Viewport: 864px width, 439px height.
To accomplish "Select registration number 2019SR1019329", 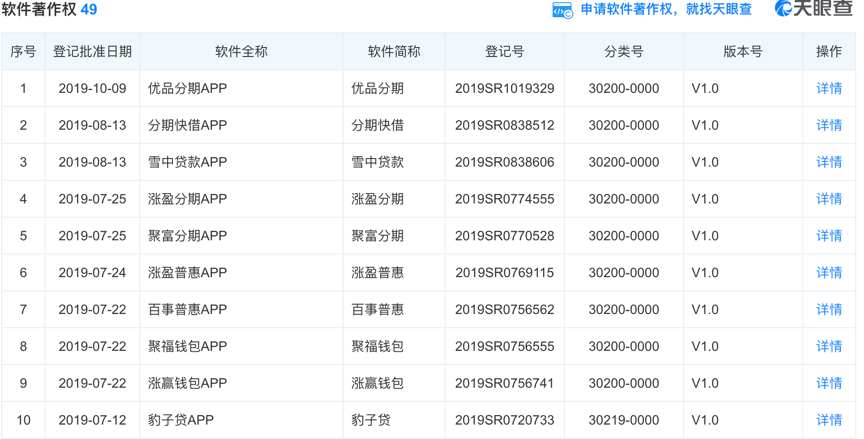I will (x=504, y=88).
